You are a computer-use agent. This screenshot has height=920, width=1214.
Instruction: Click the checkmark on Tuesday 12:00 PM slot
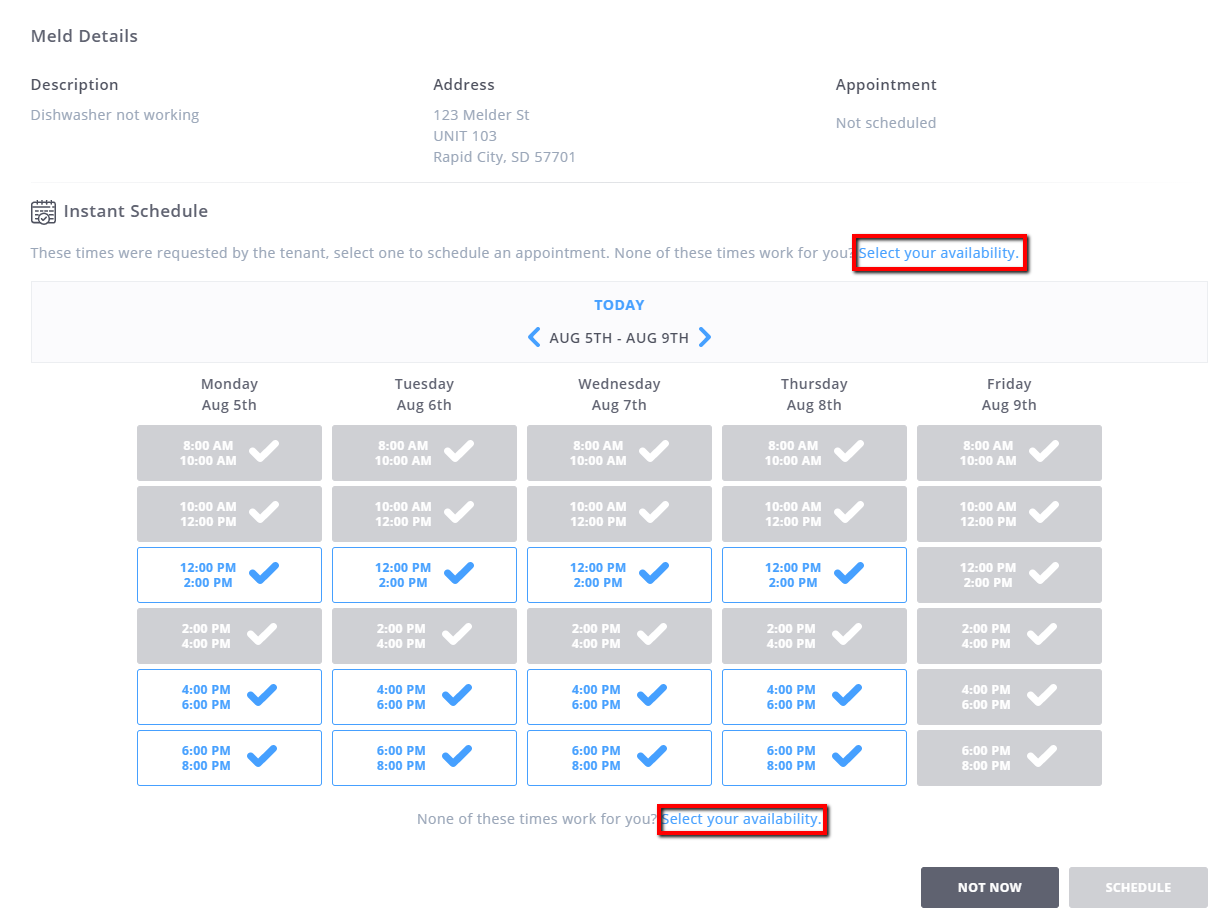459,572
